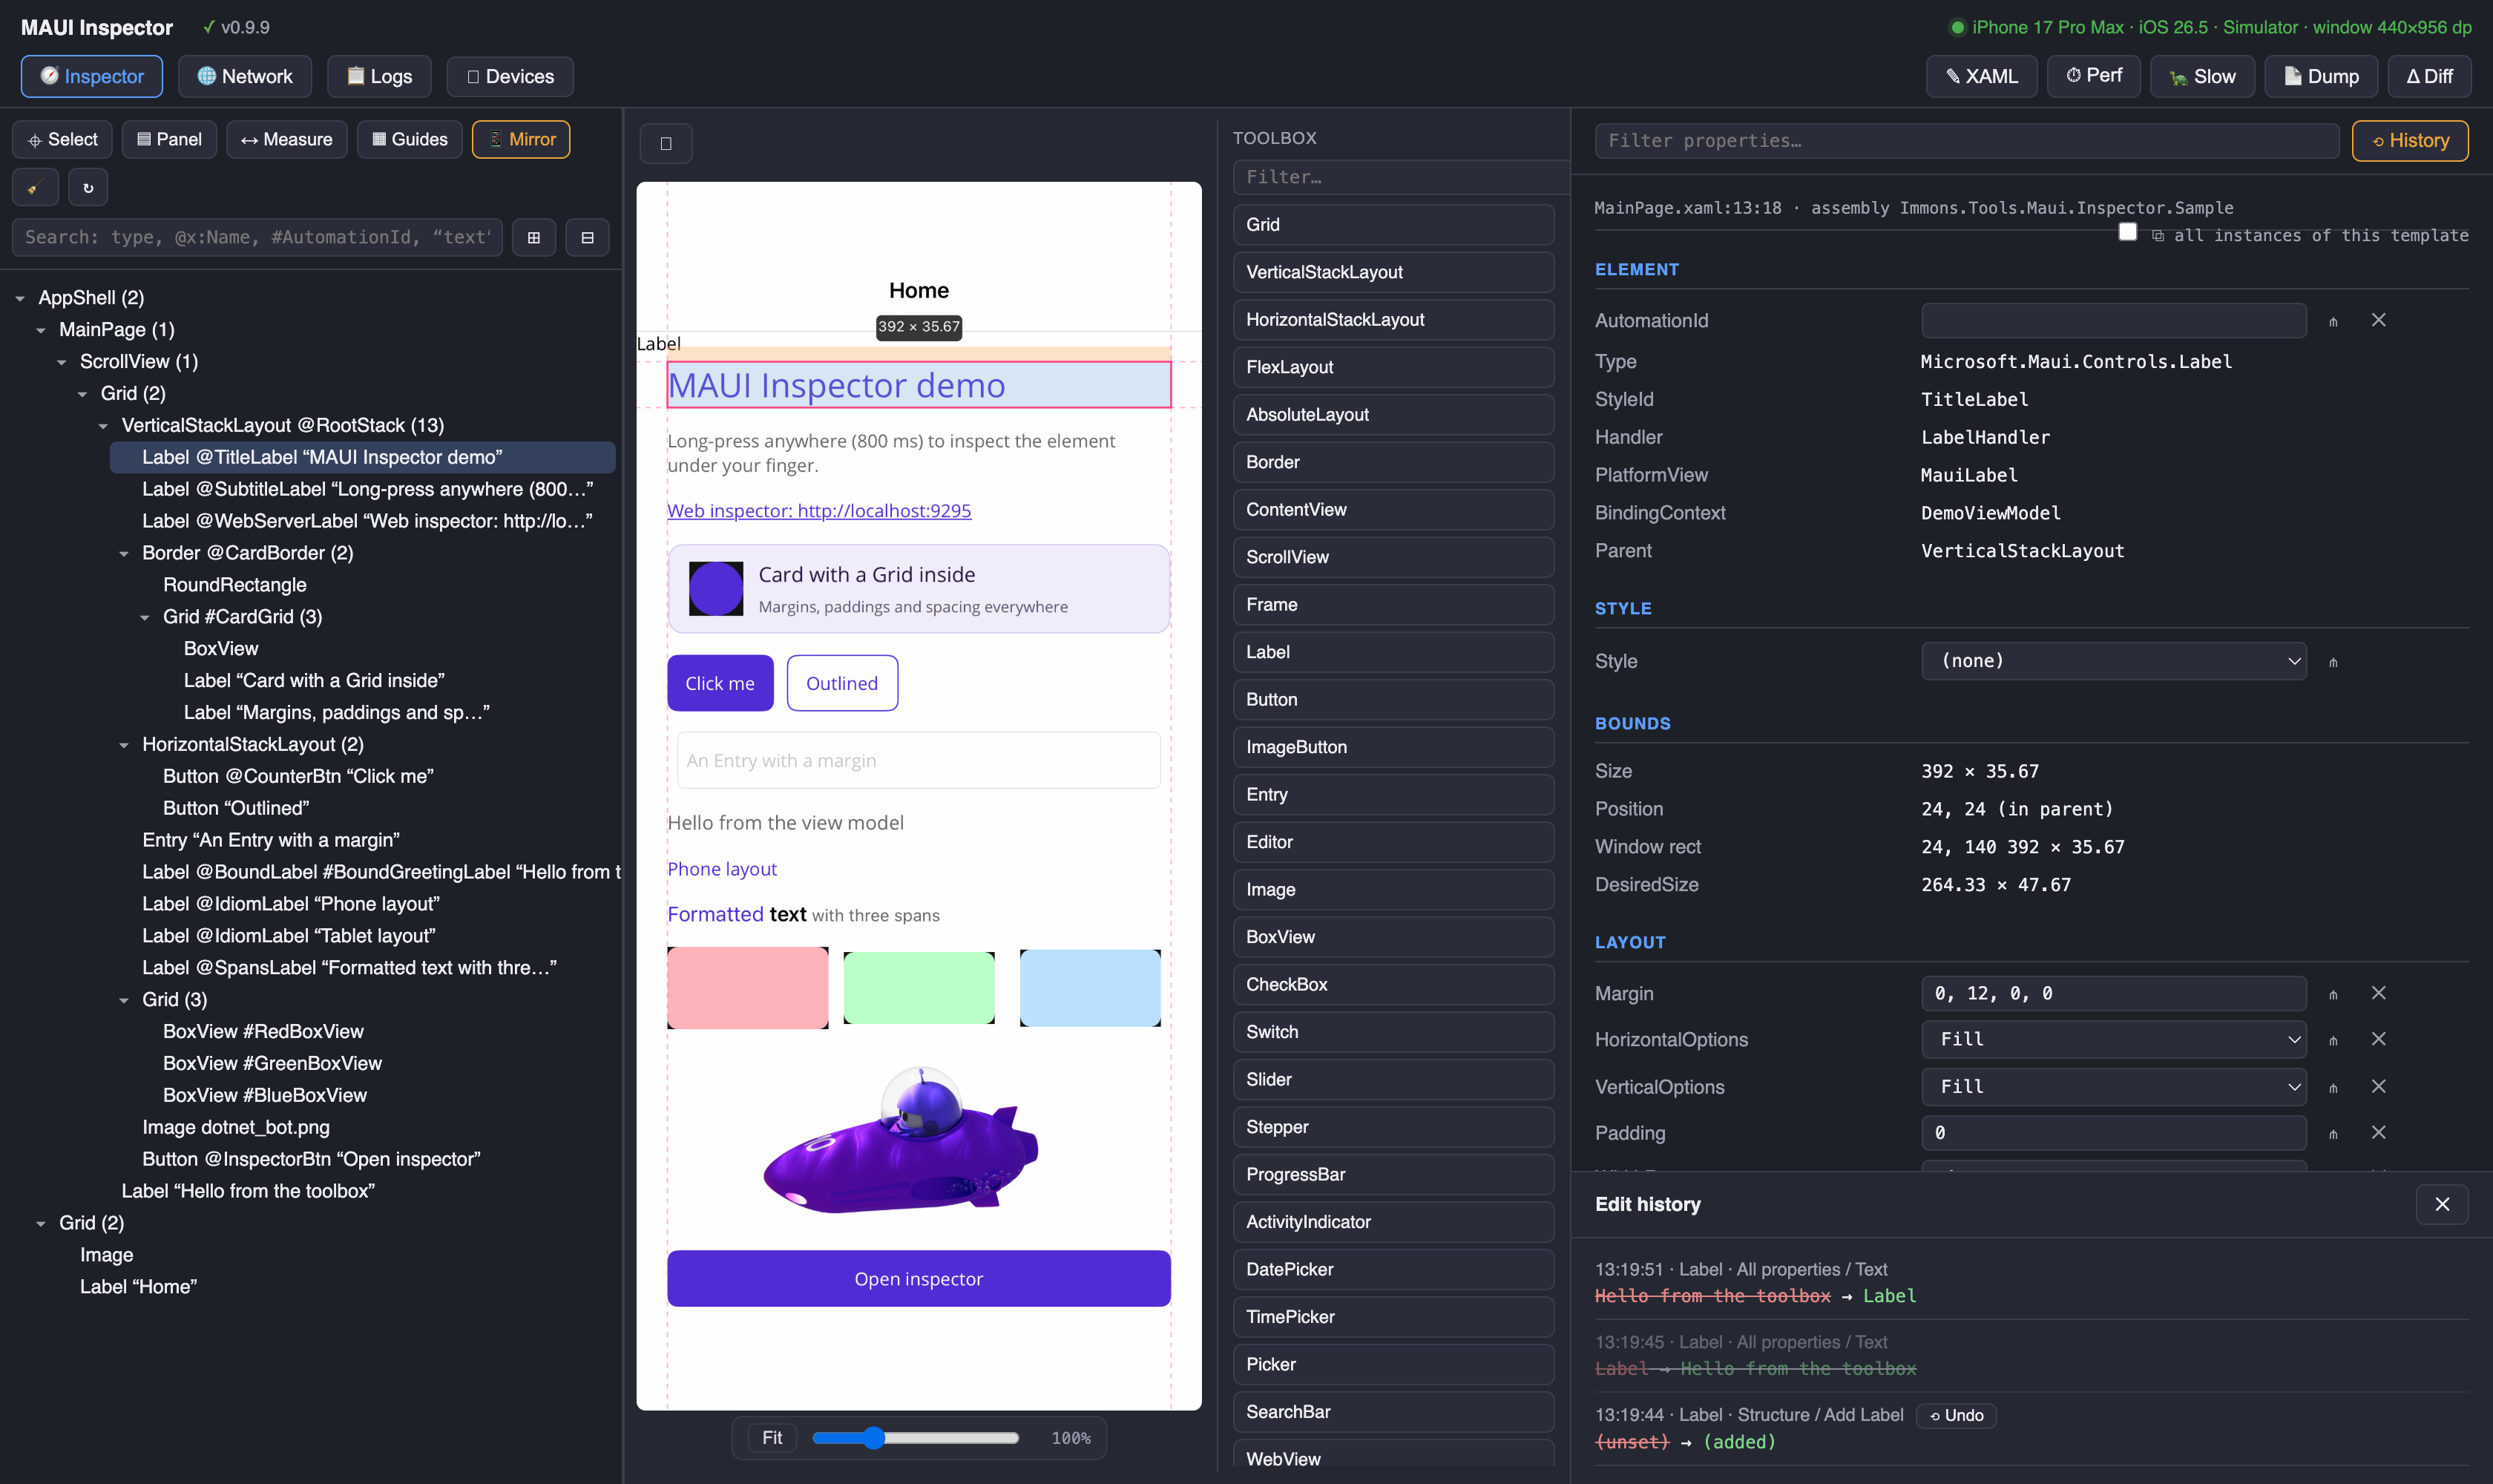Toggle the Measure tool
This screenshot has height=1484, width=2493.
286,139
